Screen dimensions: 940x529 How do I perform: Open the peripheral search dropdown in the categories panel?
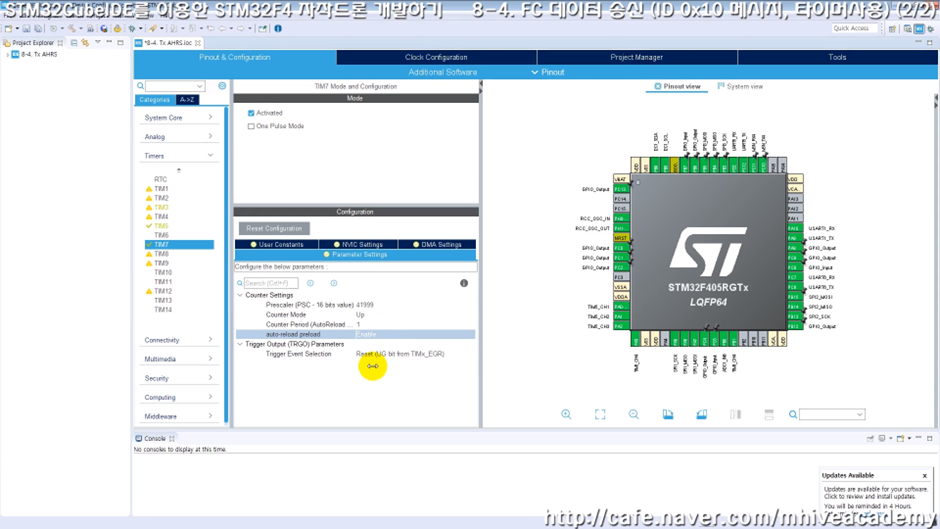(200, 86)
